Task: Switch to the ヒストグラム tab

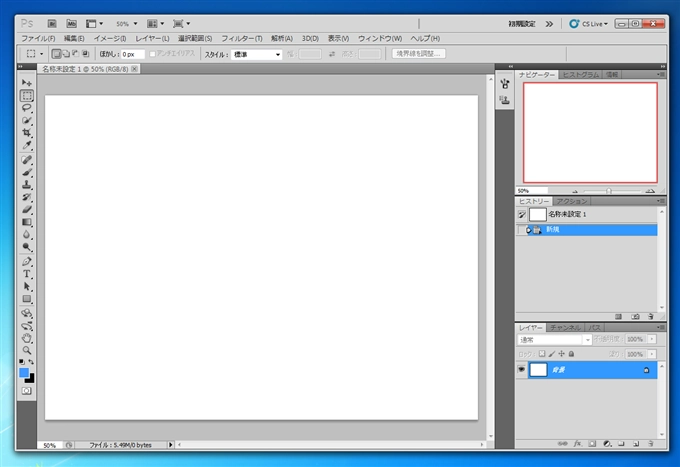Action: (580, 75)
